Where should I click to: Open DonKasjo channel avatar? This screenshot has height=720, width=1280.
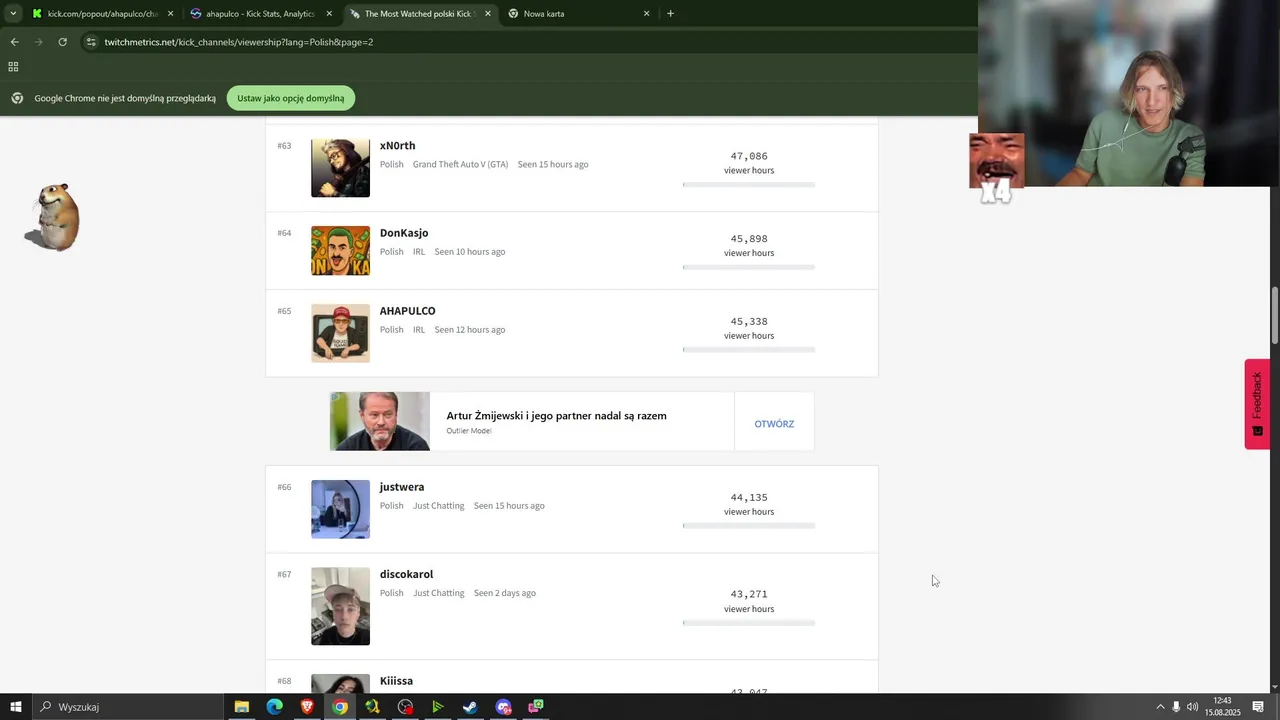pyautogui.click(x=340, y=251)
